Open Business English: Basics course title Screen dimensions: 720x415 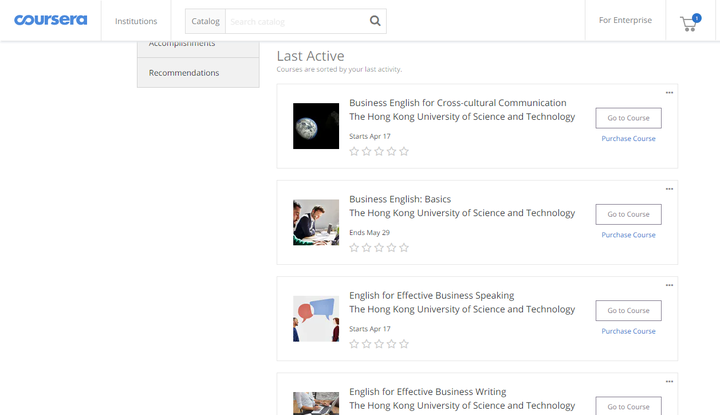[x=400, y=199]
